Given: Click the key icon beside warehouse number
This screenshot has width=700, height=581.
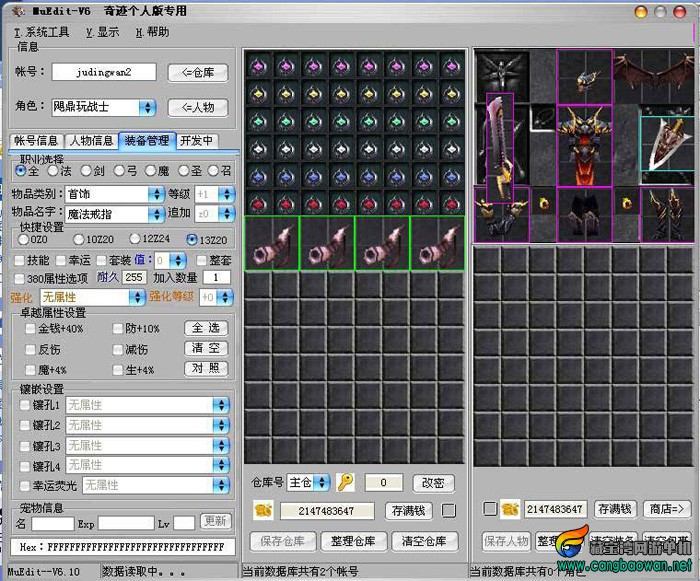Looking at the screenshot, I should click(345, 482).
